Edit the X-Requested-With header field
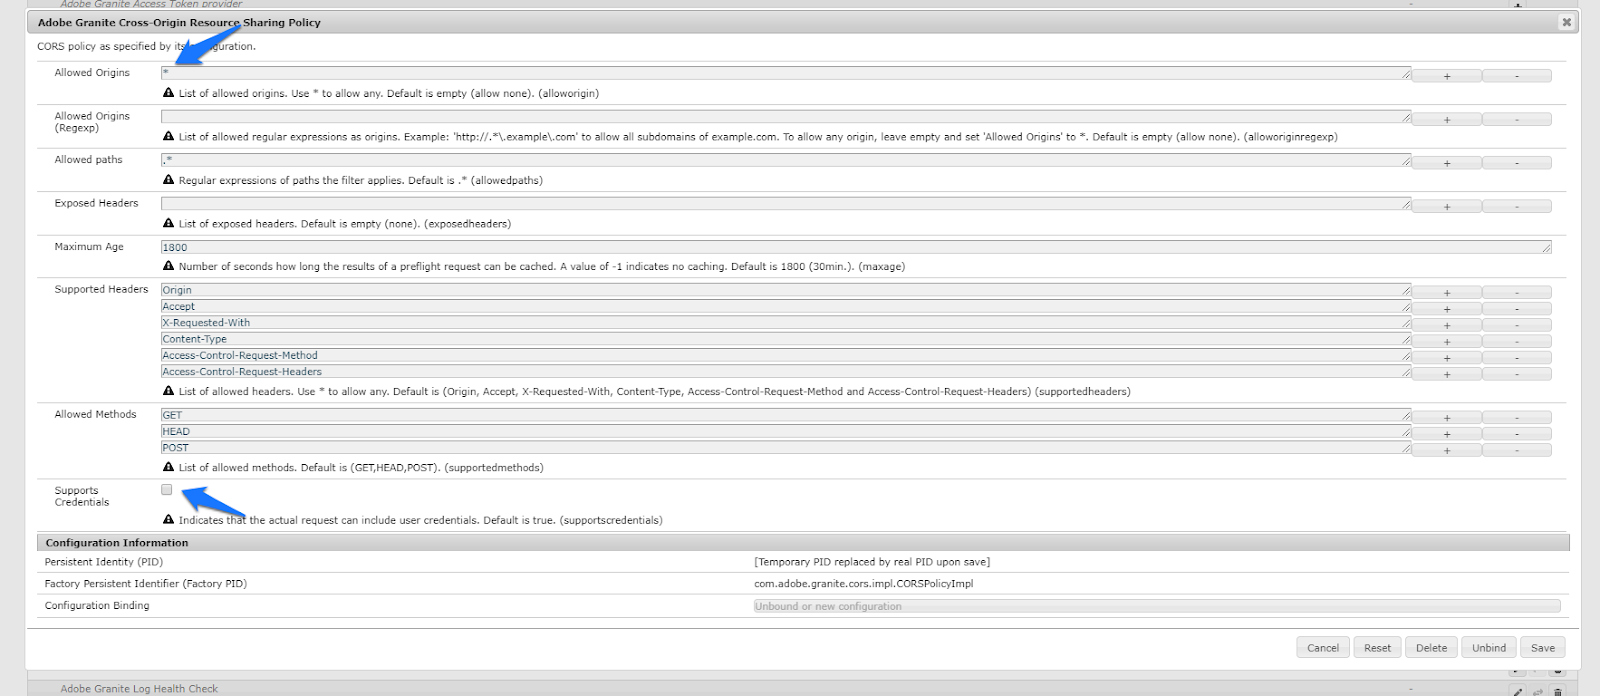Screen dimensions: 1600x696 pyautogui.click(x=786, y=323)
